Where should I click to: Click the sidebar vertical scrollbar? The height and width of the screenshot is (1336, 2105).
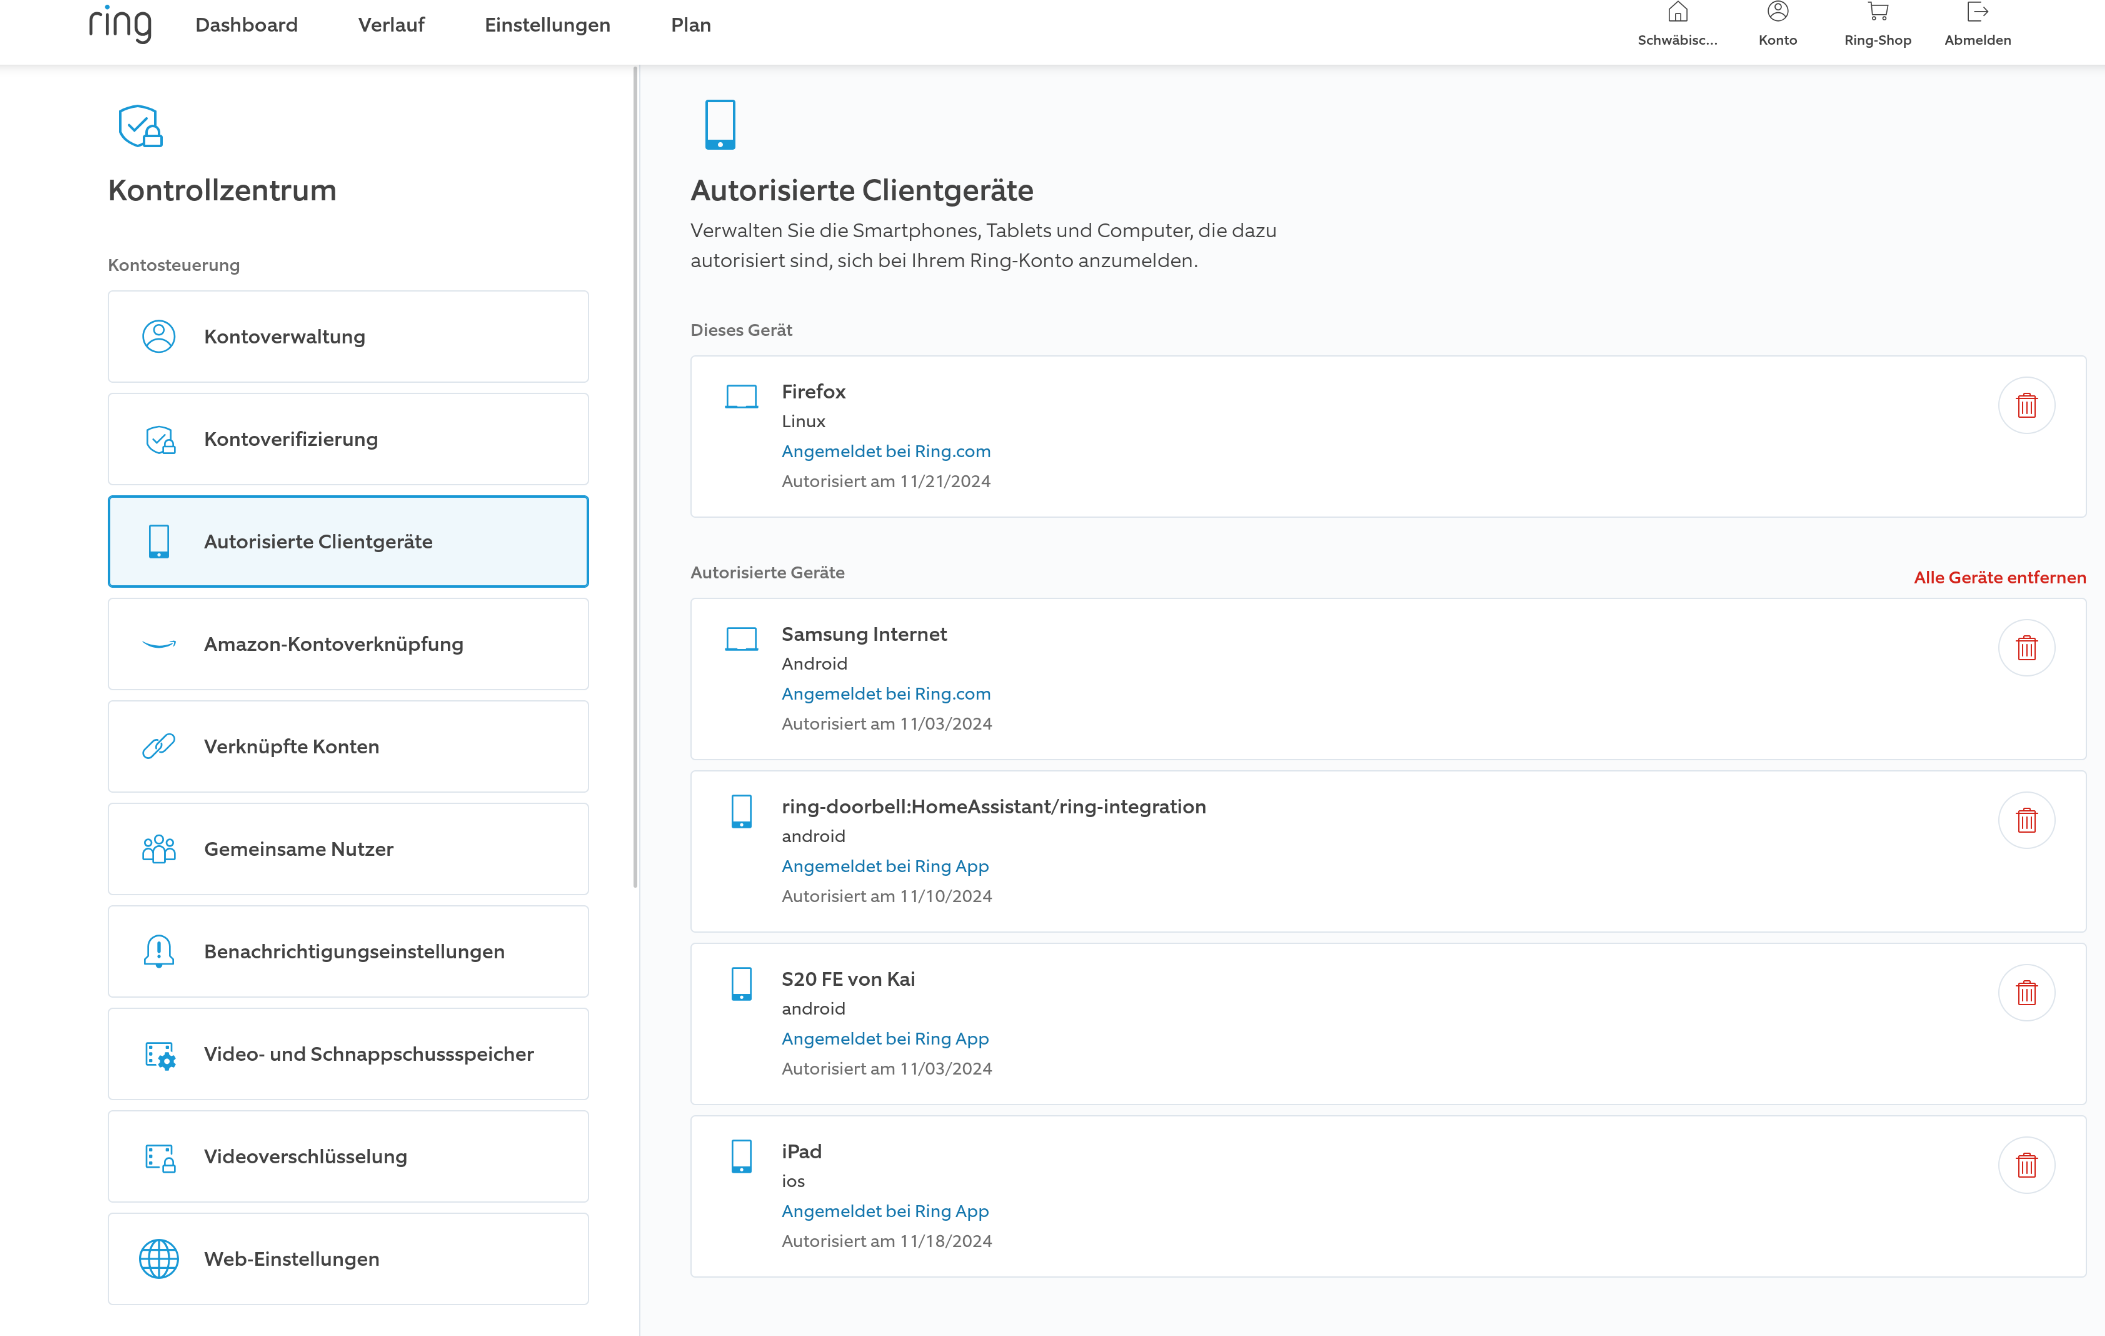[635, 478]
